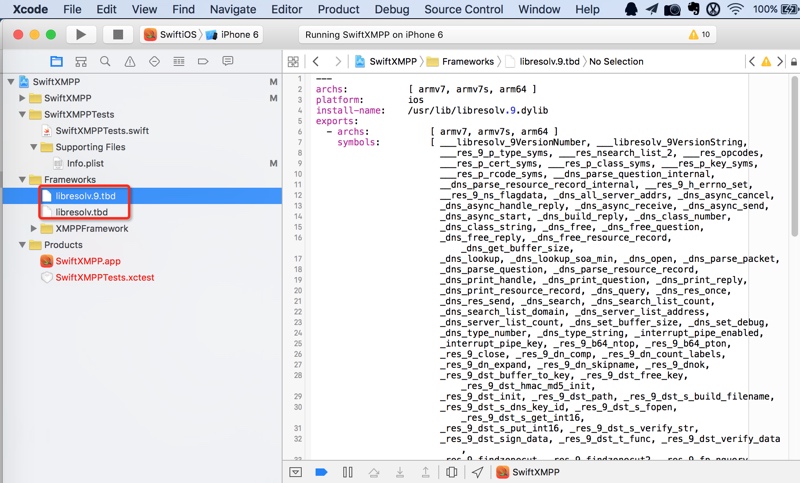Screen dimensions: 800x483
Task: Collapse the Supporting Files group
Action: pos(34,147)
